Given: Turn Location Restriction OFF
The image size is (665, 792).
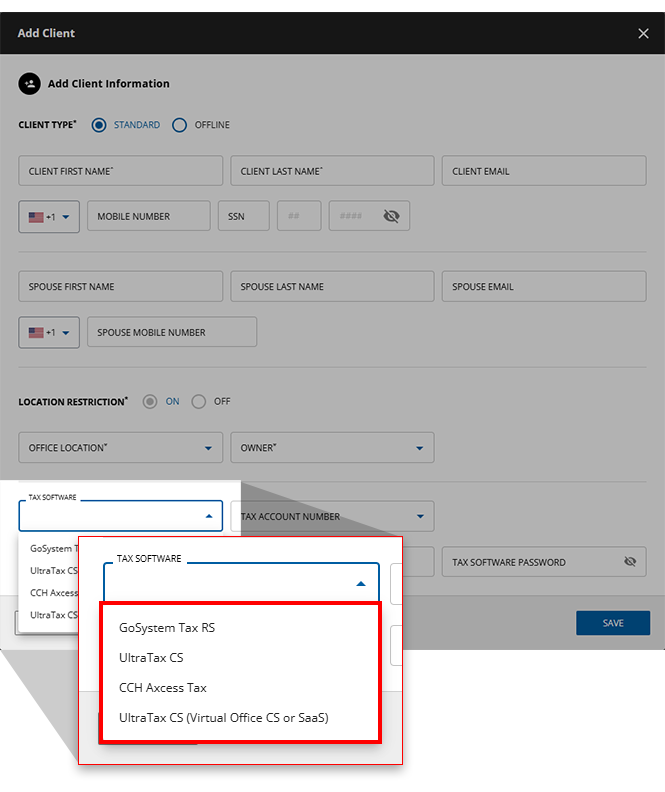Looking at the screenshot, I should [x=198, y=402].
